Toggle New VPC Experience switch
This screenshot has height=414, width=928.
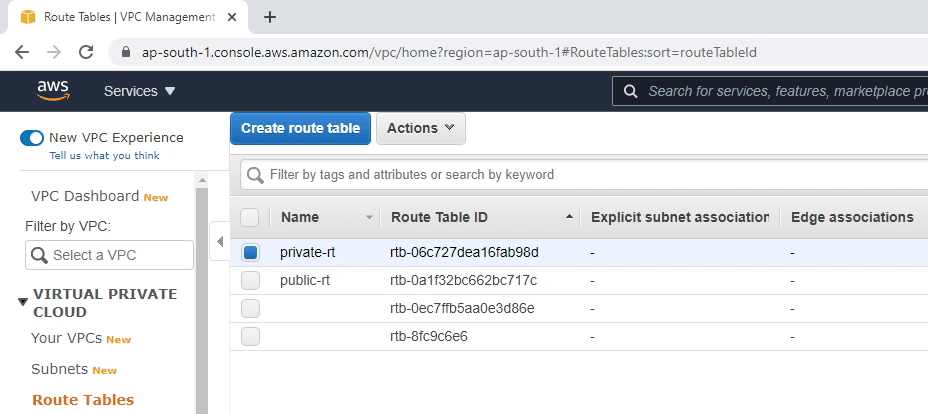click(32, 138)
